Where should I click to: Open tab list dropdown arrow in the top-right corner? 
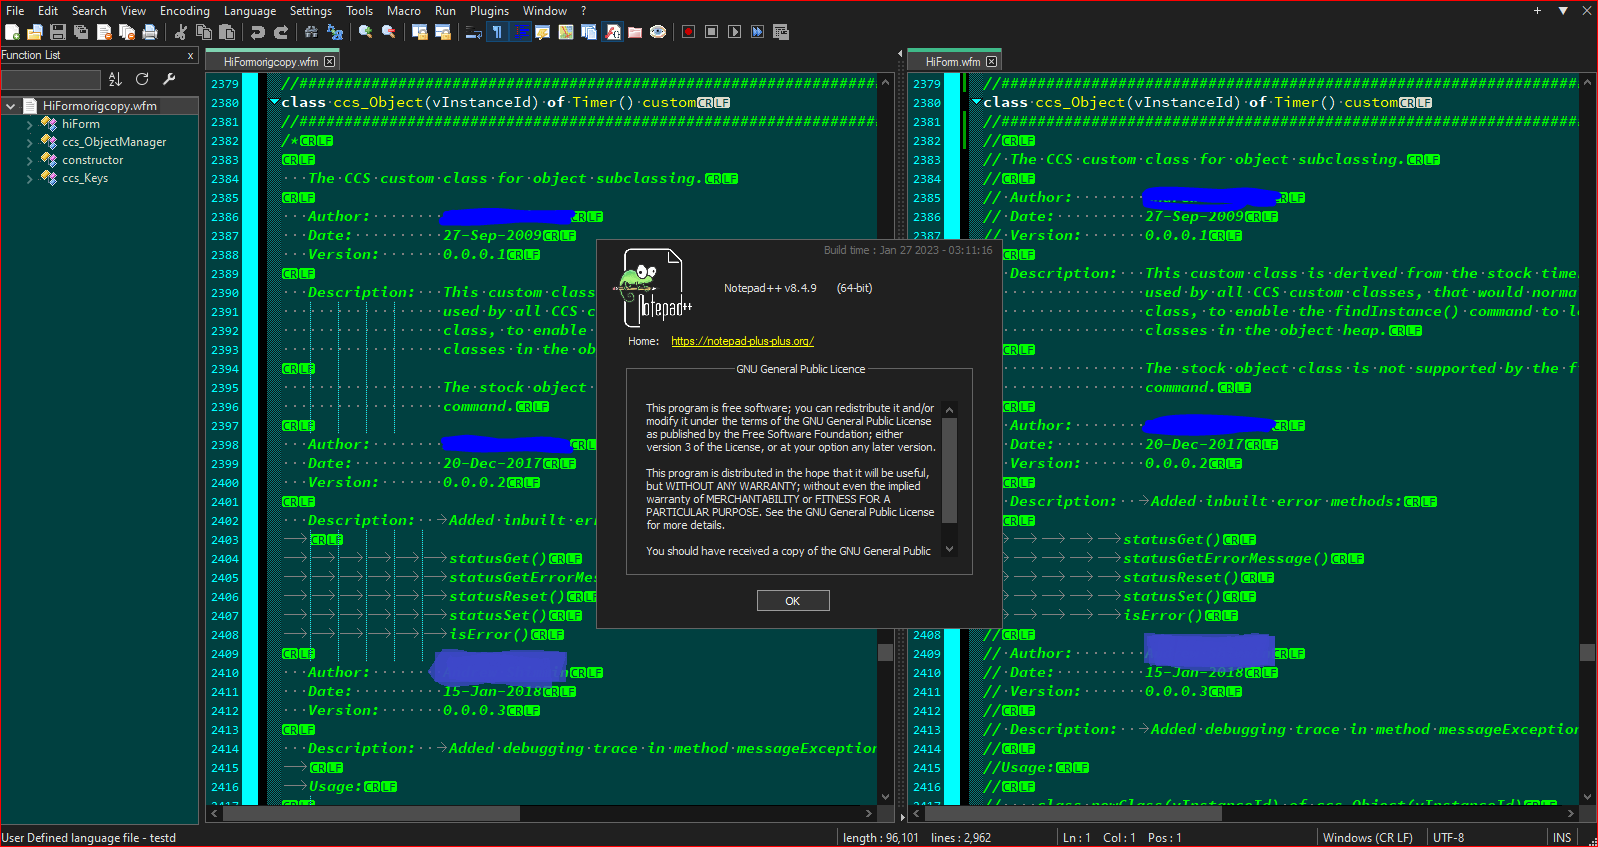[1563, 11]
